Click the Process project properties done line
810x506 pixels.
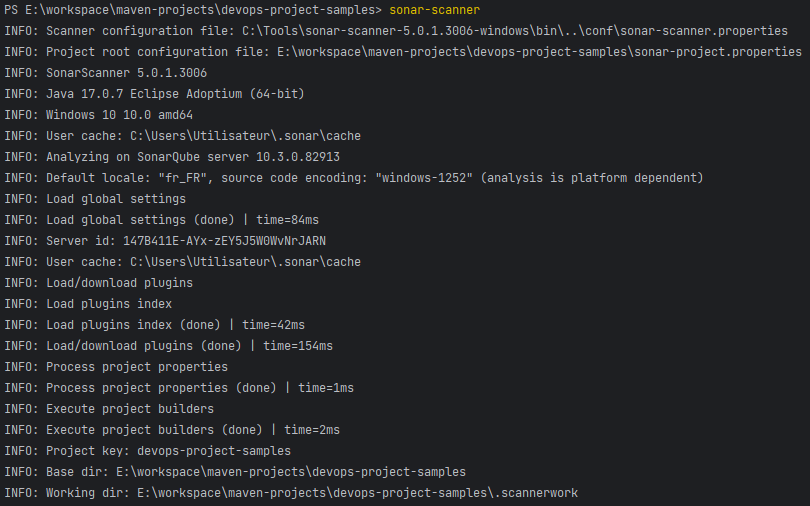tap(179, 388)
